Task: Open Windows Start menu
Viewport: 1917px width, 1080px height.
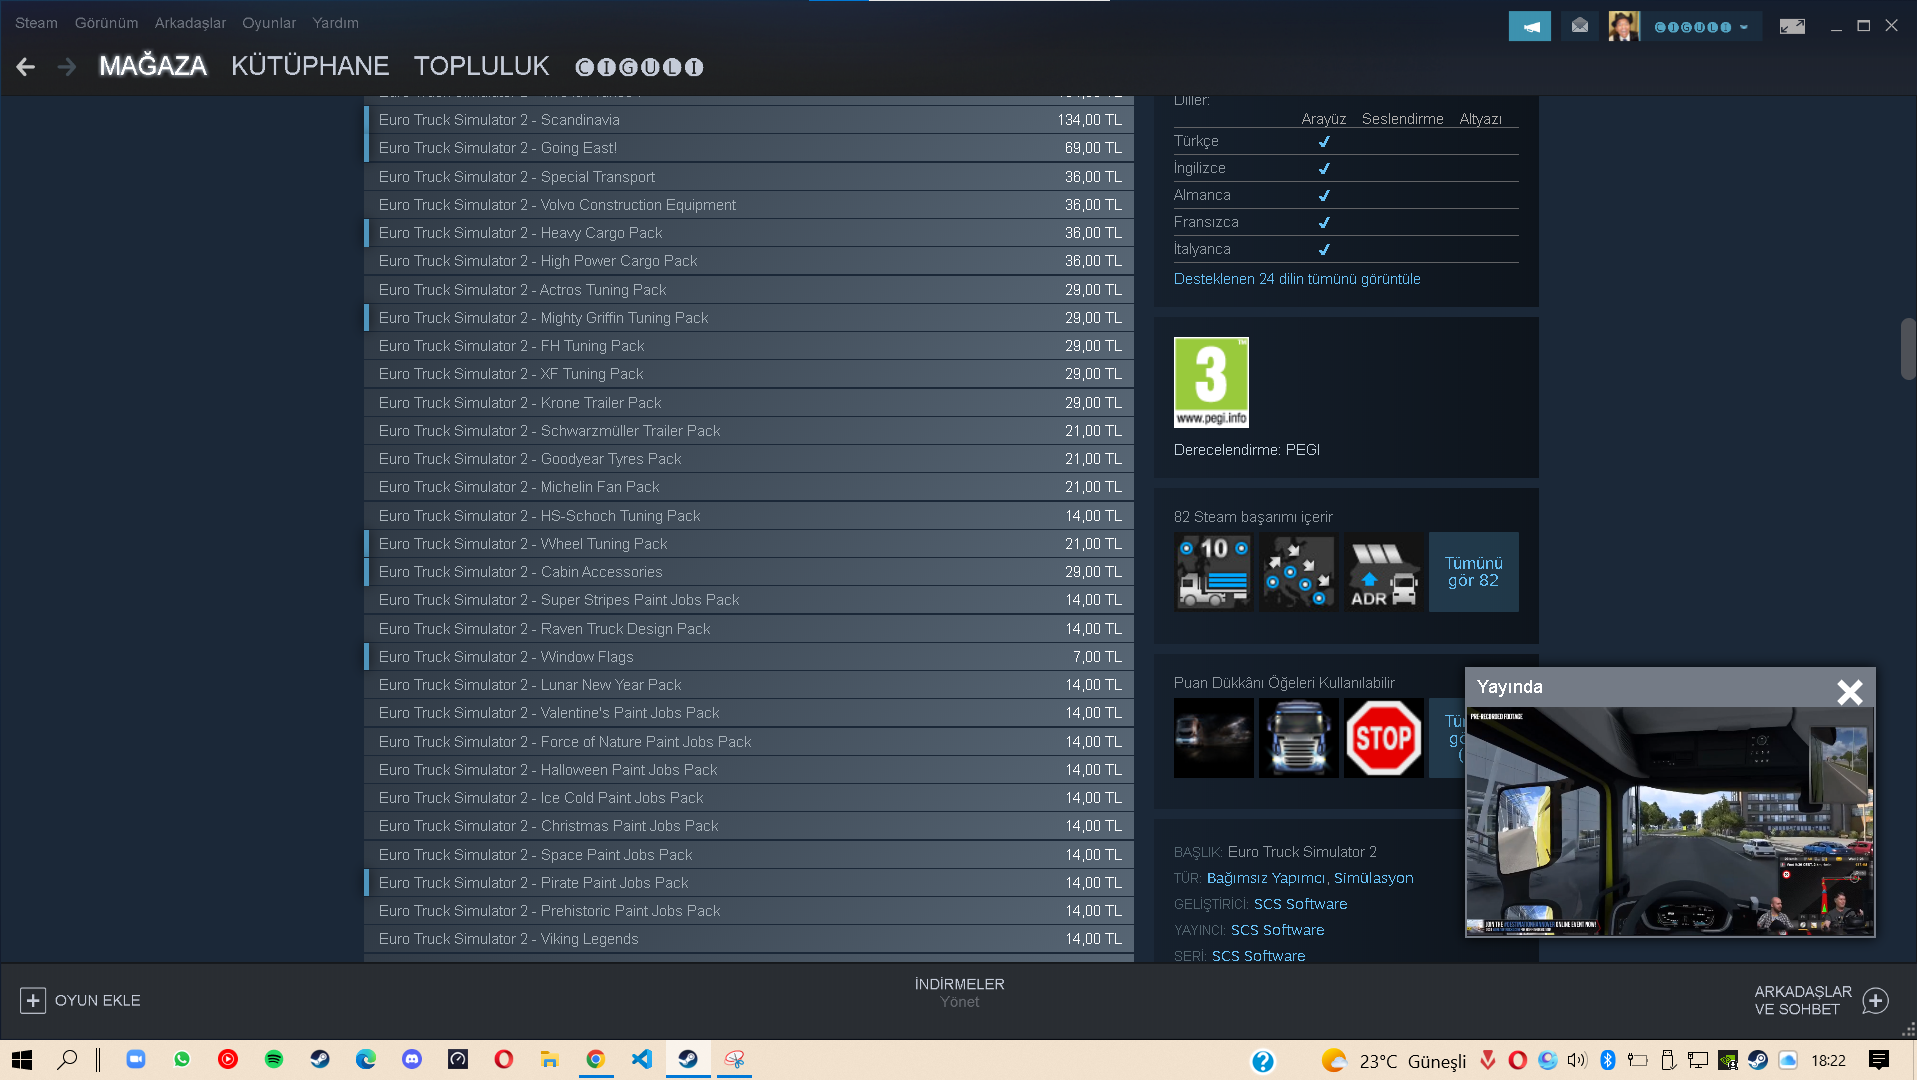Action: coord(22,1059)
